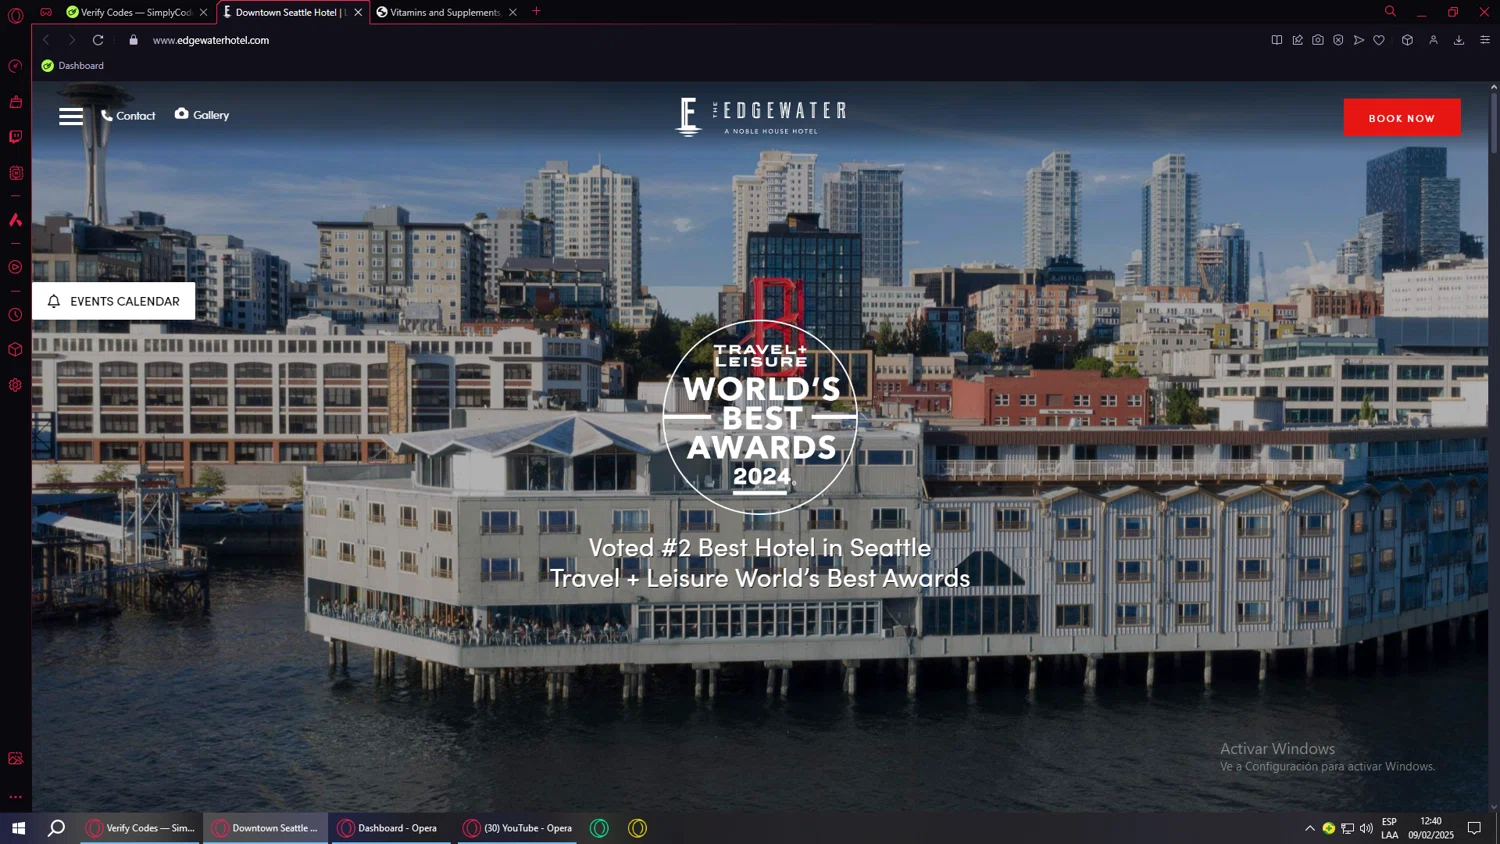The height and width of the screenshot is (844, 1500).
Task: Open GX Control speedometer in sidebar
Action: tap(15, 66)
